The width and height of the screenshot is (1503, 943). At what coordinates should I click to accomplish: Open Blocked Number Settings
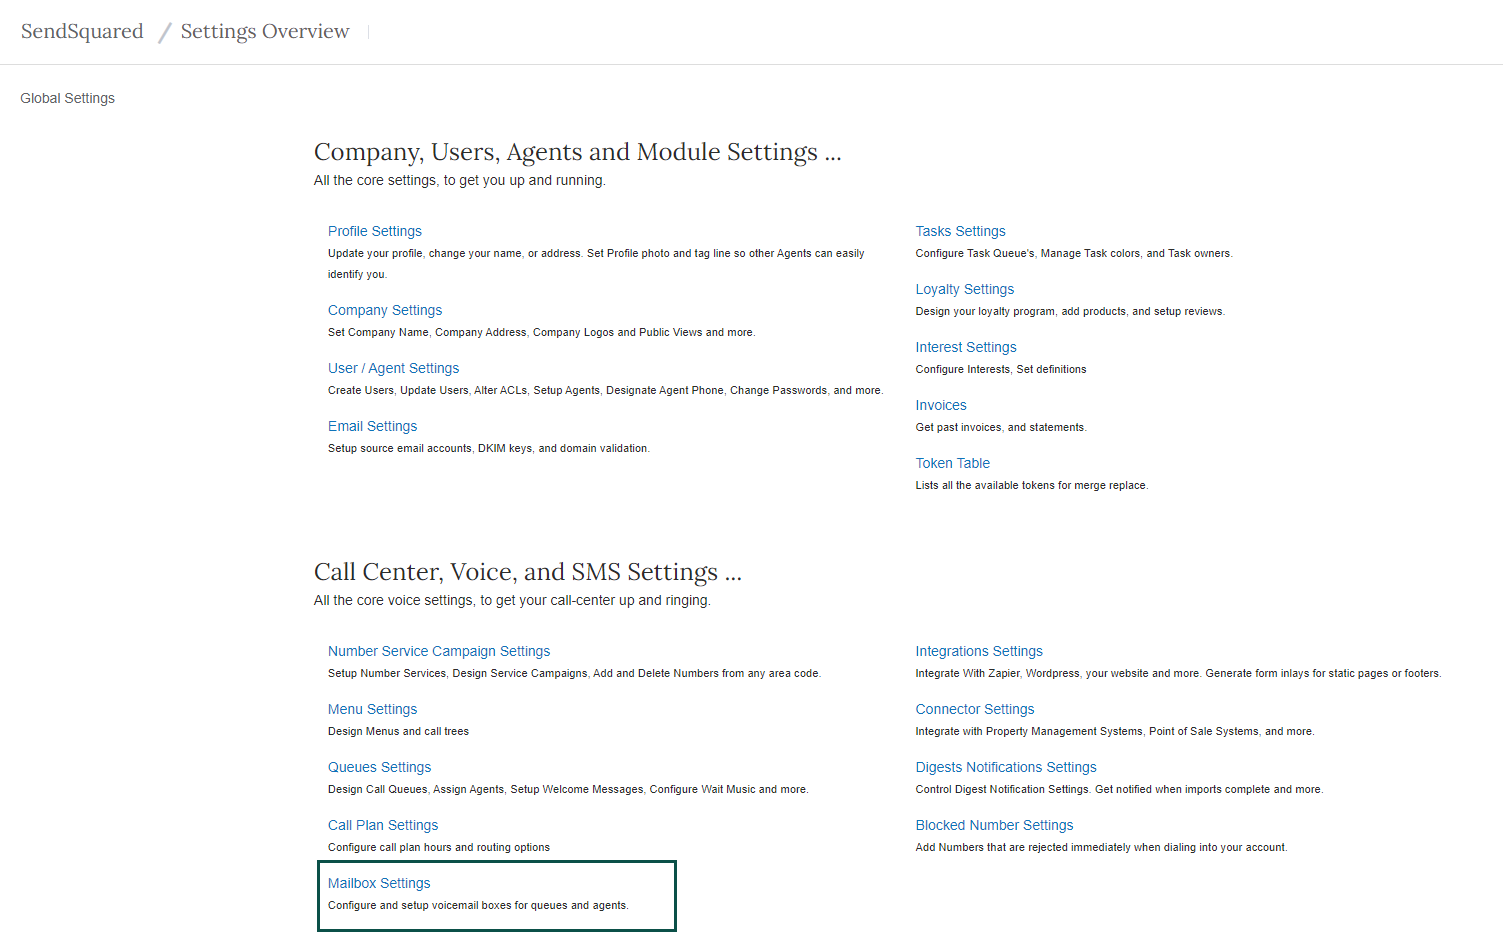point(994,825)
